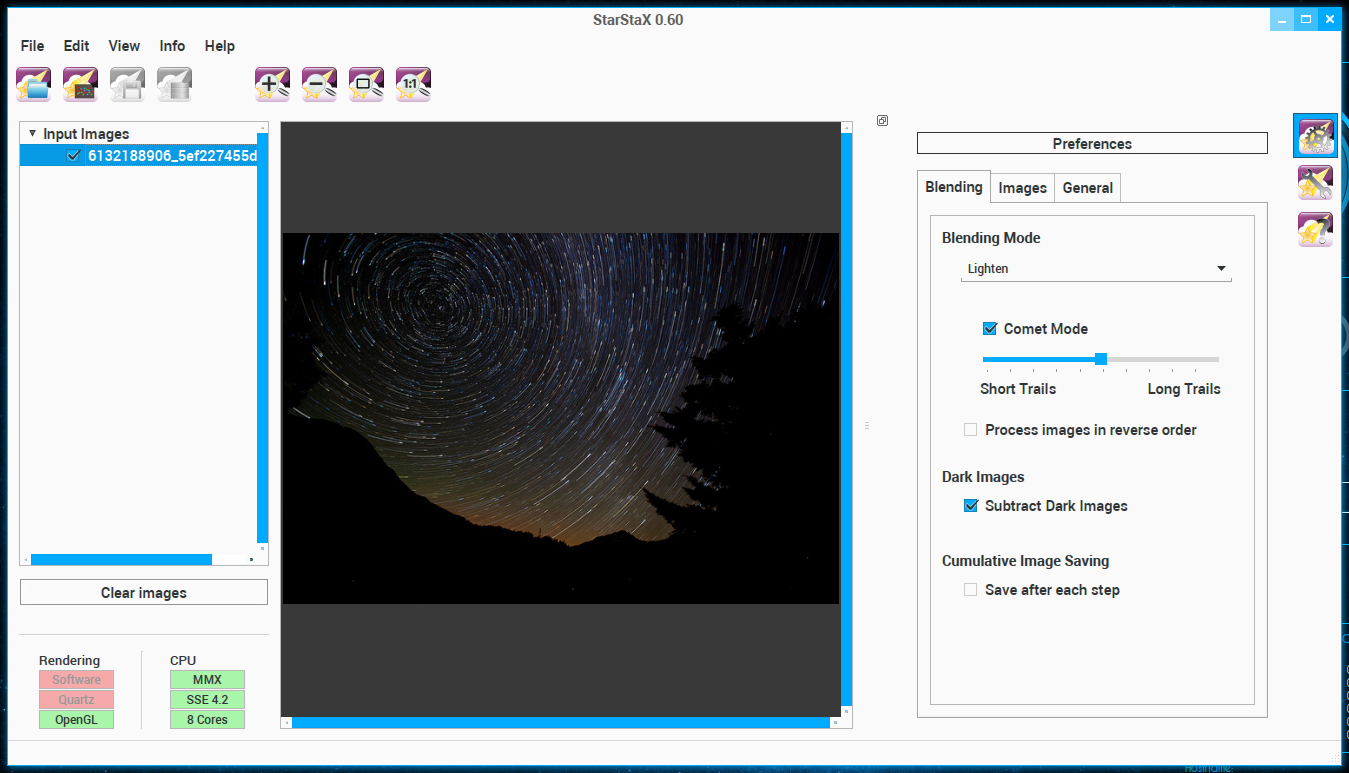Click the image list vertical scrollbar

[263, 339]
